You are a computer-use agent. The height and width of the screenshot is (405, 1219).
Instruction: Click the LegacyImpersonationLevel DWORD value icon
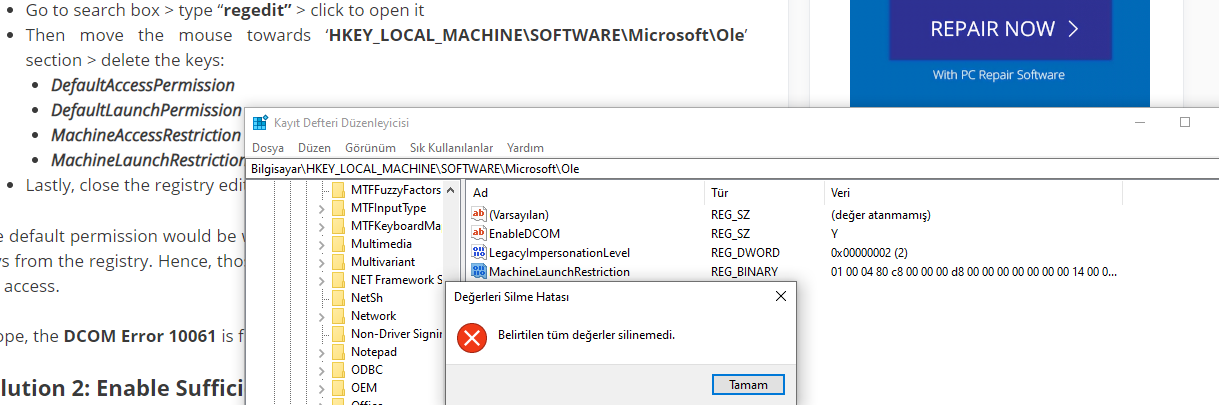478,253
